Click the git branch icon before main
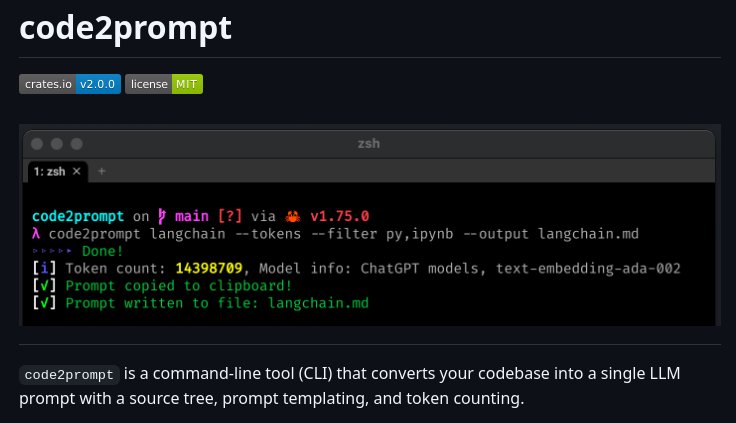The image size is (736, 423). coord(162,216)
